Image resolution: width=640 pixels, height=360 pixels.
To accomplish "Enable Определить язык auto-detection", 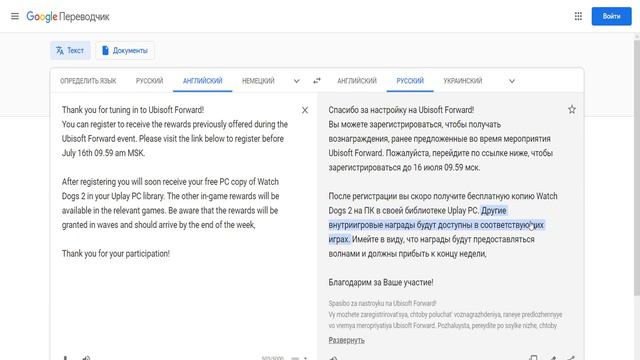I will (88, 81).
